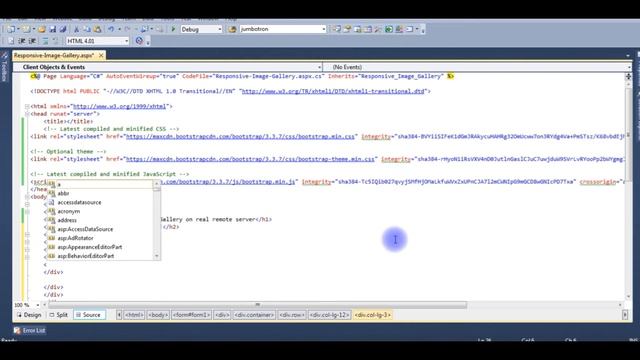The width and height of the screenshot is (640, 360).
Task: Choose 'a' in the IntelliSense list
Action: (x=100, y=184)
